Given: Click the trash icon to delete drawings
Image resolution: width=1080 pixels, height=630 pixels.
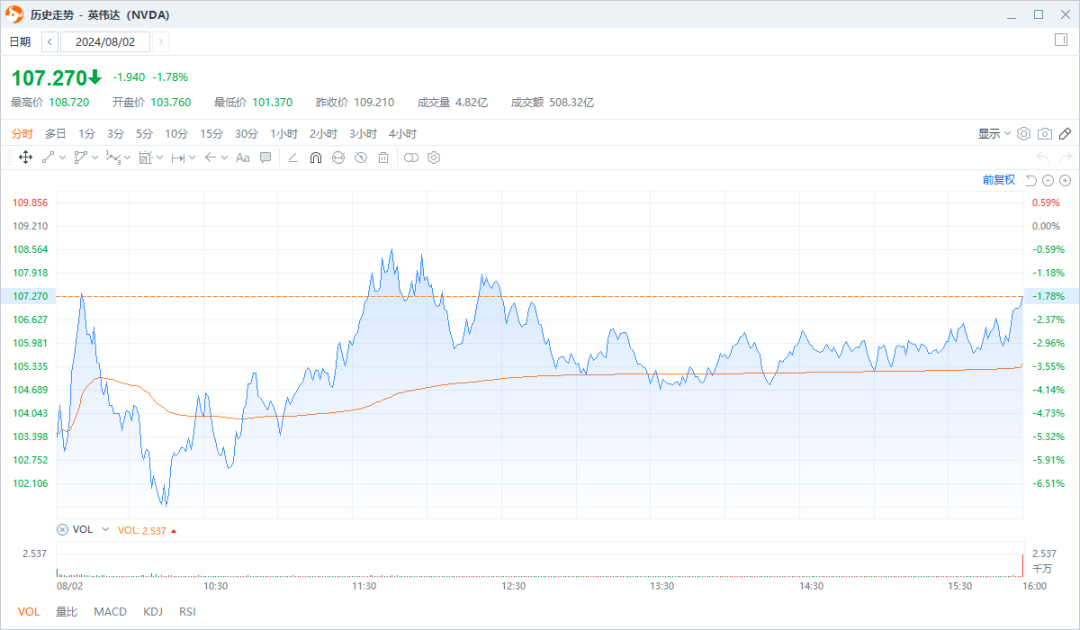Looking at the screenshot, I should (x=383, y=157).
